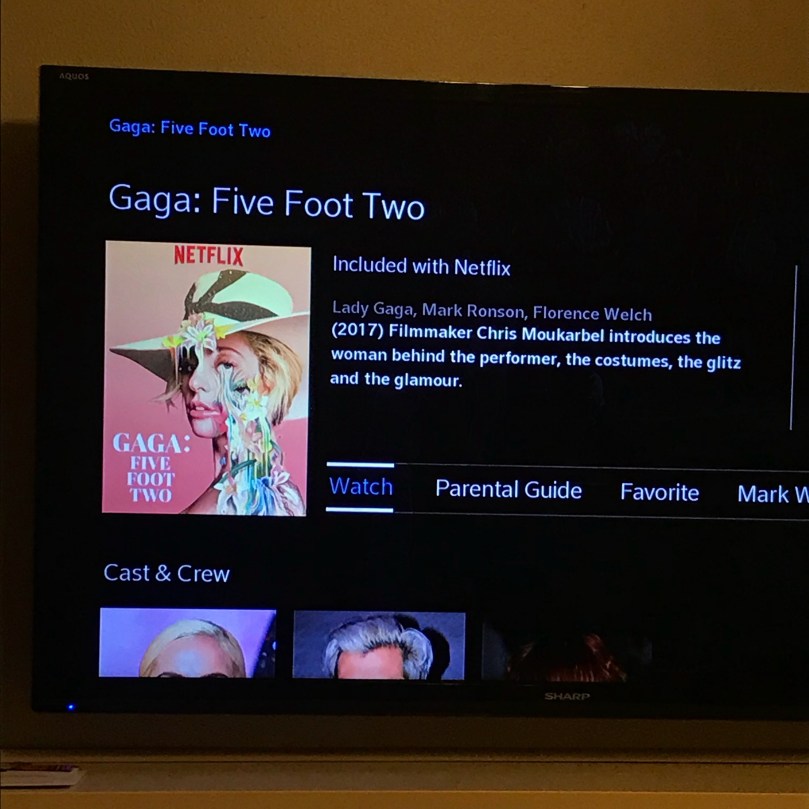Viewport: 809px width, 809px height.
Task: Click the AQUOS logo on the TV bezel
Action: click(x=74, y=76)
